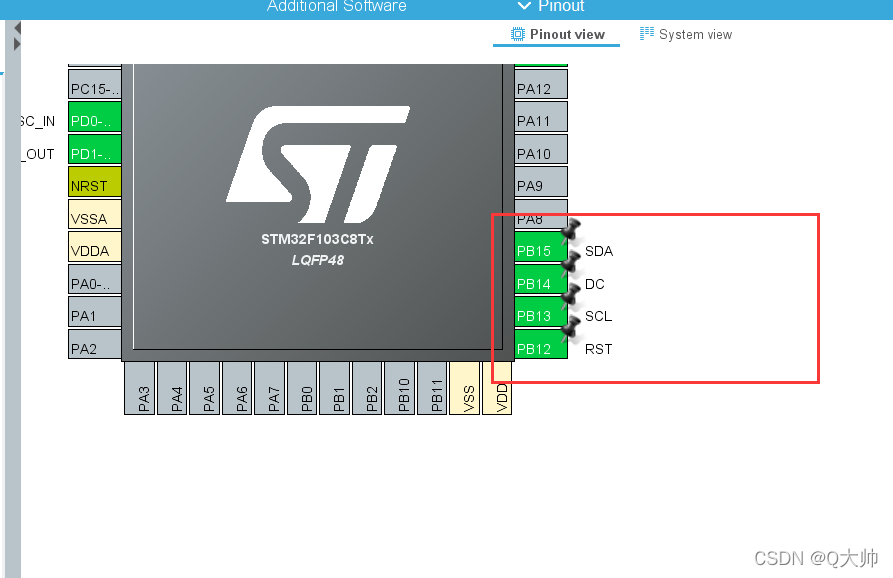Viewport: 893px width, 578px height.
Task: Select the PA7 pin
Action: coord(269,388)
